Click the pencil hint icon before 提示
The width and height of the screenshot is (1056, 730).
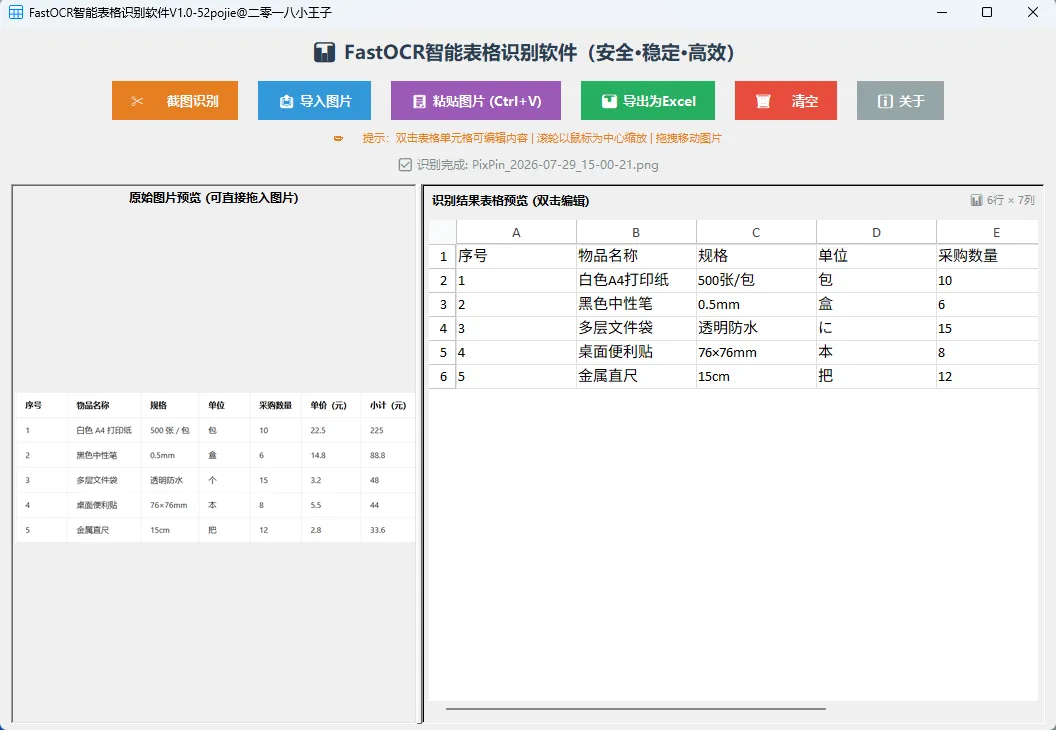pyautogui.click(x=339, y=138)
